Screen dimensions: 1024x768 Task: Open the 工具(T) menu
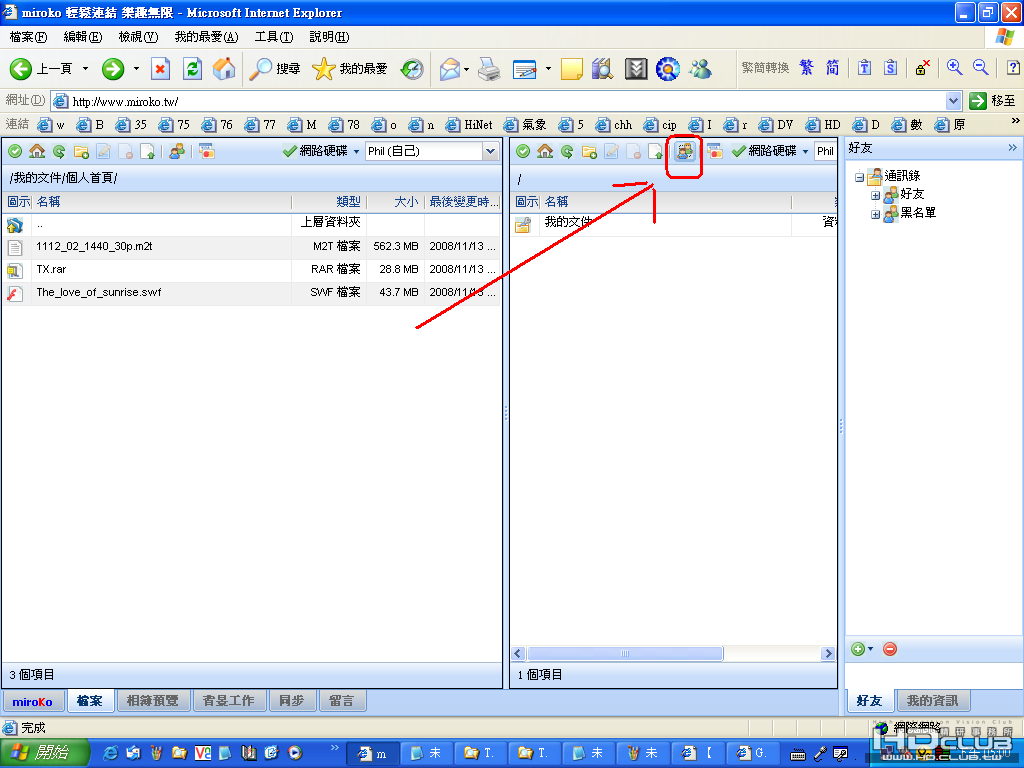(274, 37)
